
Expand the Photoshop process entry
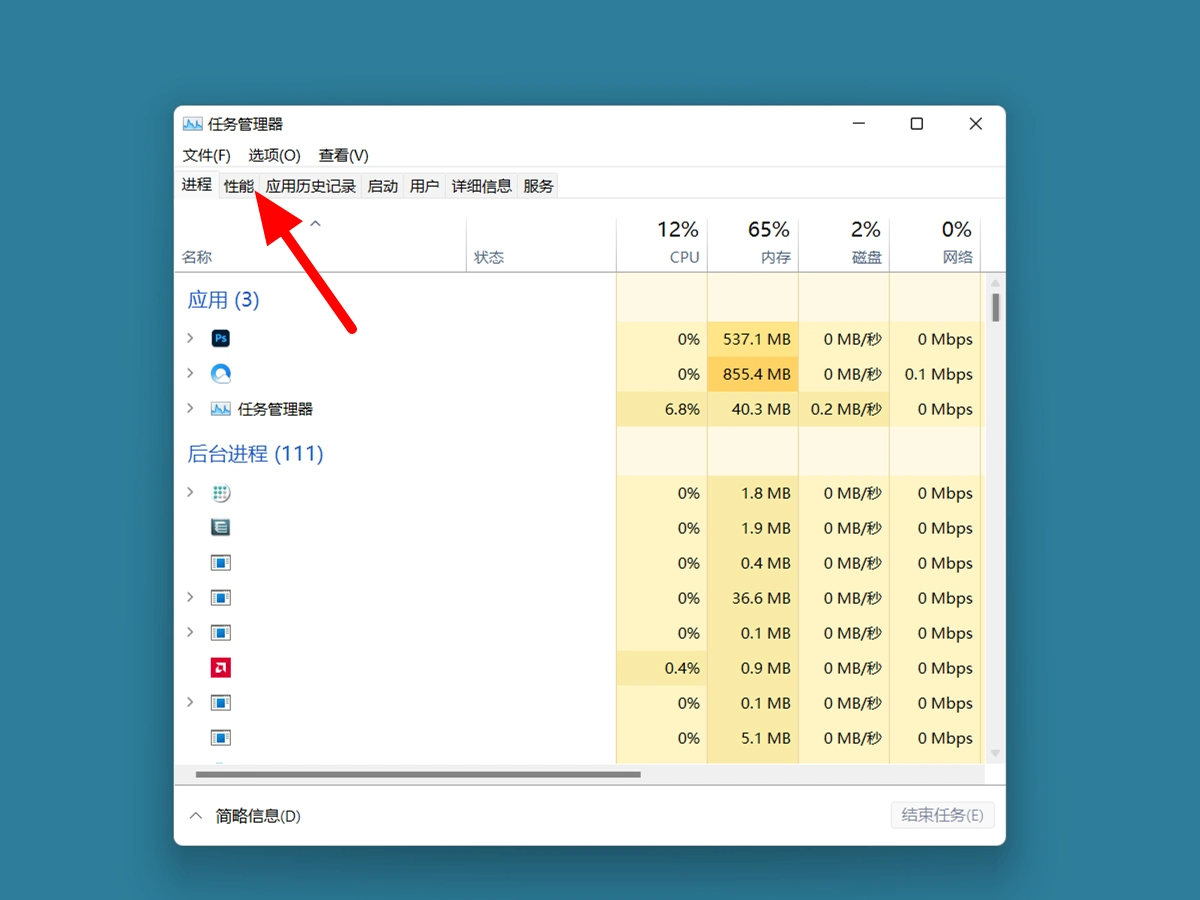[x=190, y=338]
